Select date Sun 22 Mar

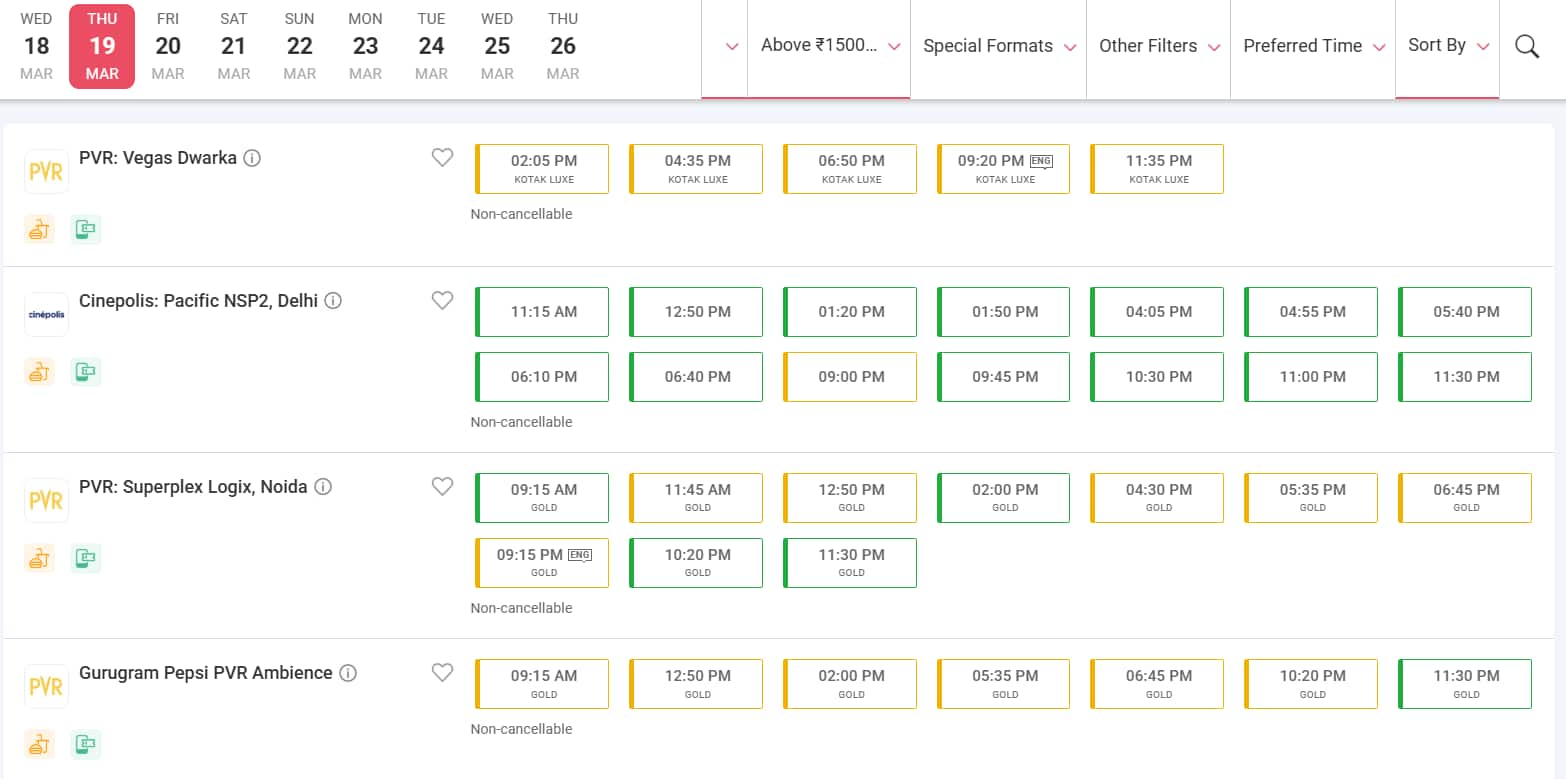(300, 46)
